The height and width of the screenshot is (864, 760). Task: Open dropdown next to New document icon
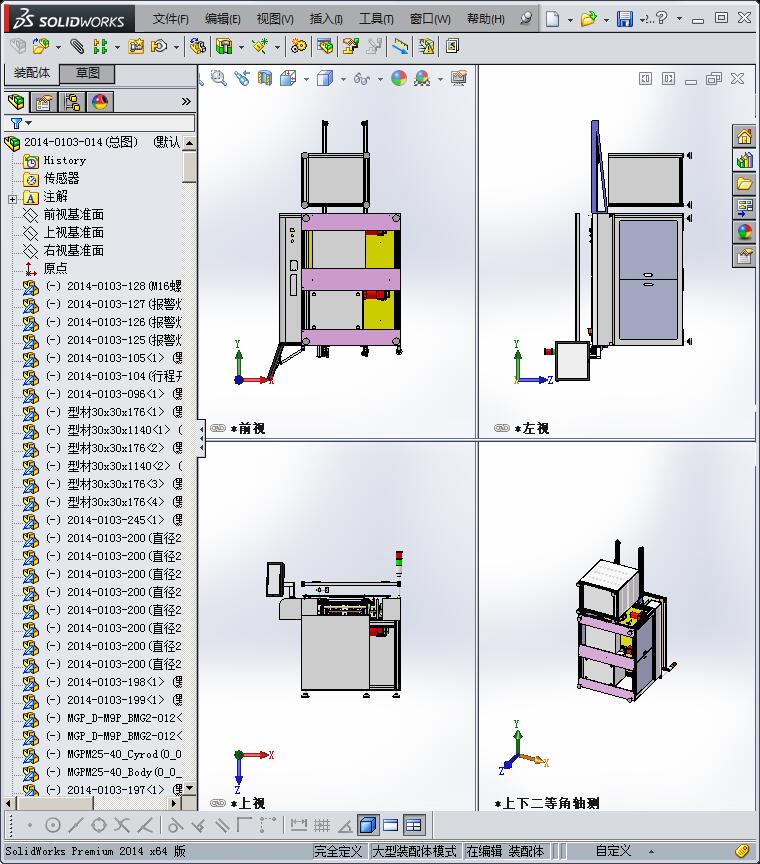tap(570, 20)
